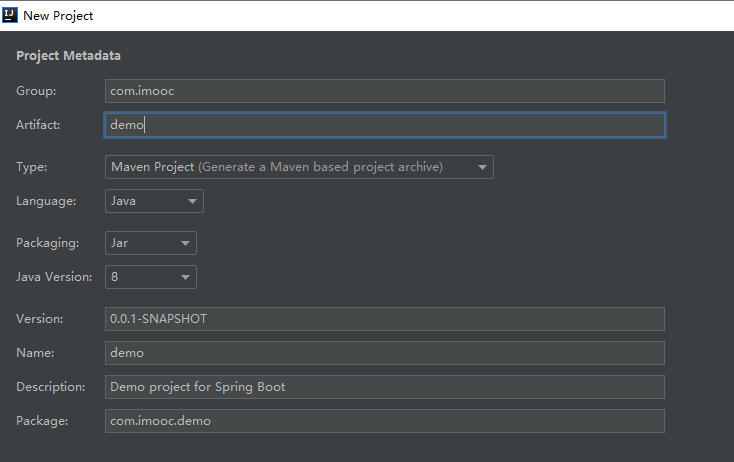Click the "Group:" label
Viewport: 734px width, 462px height.
36,91
